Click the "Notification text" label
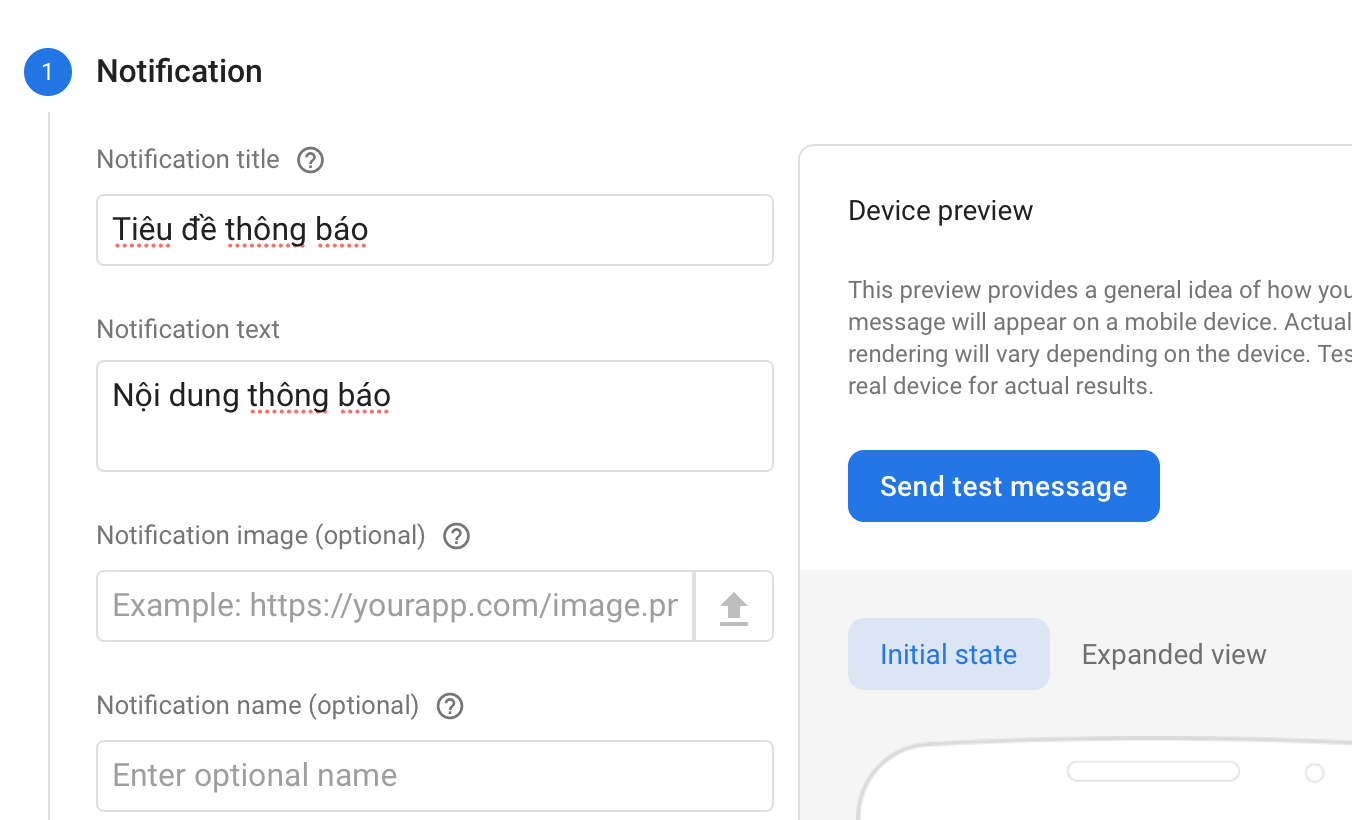 [188, 330]
